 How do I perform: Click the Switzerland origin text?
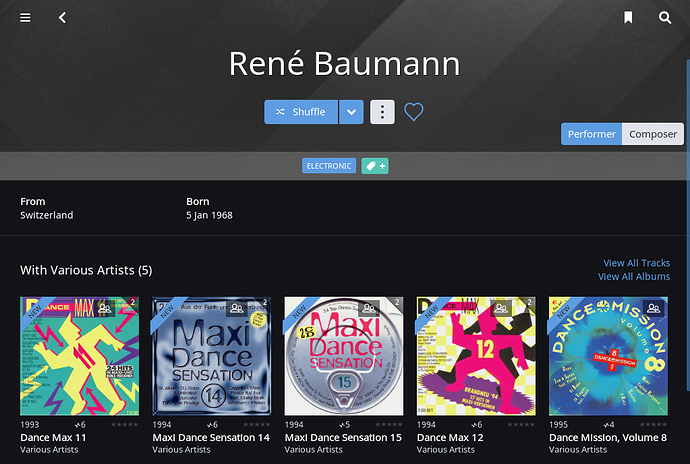(47, 215)
